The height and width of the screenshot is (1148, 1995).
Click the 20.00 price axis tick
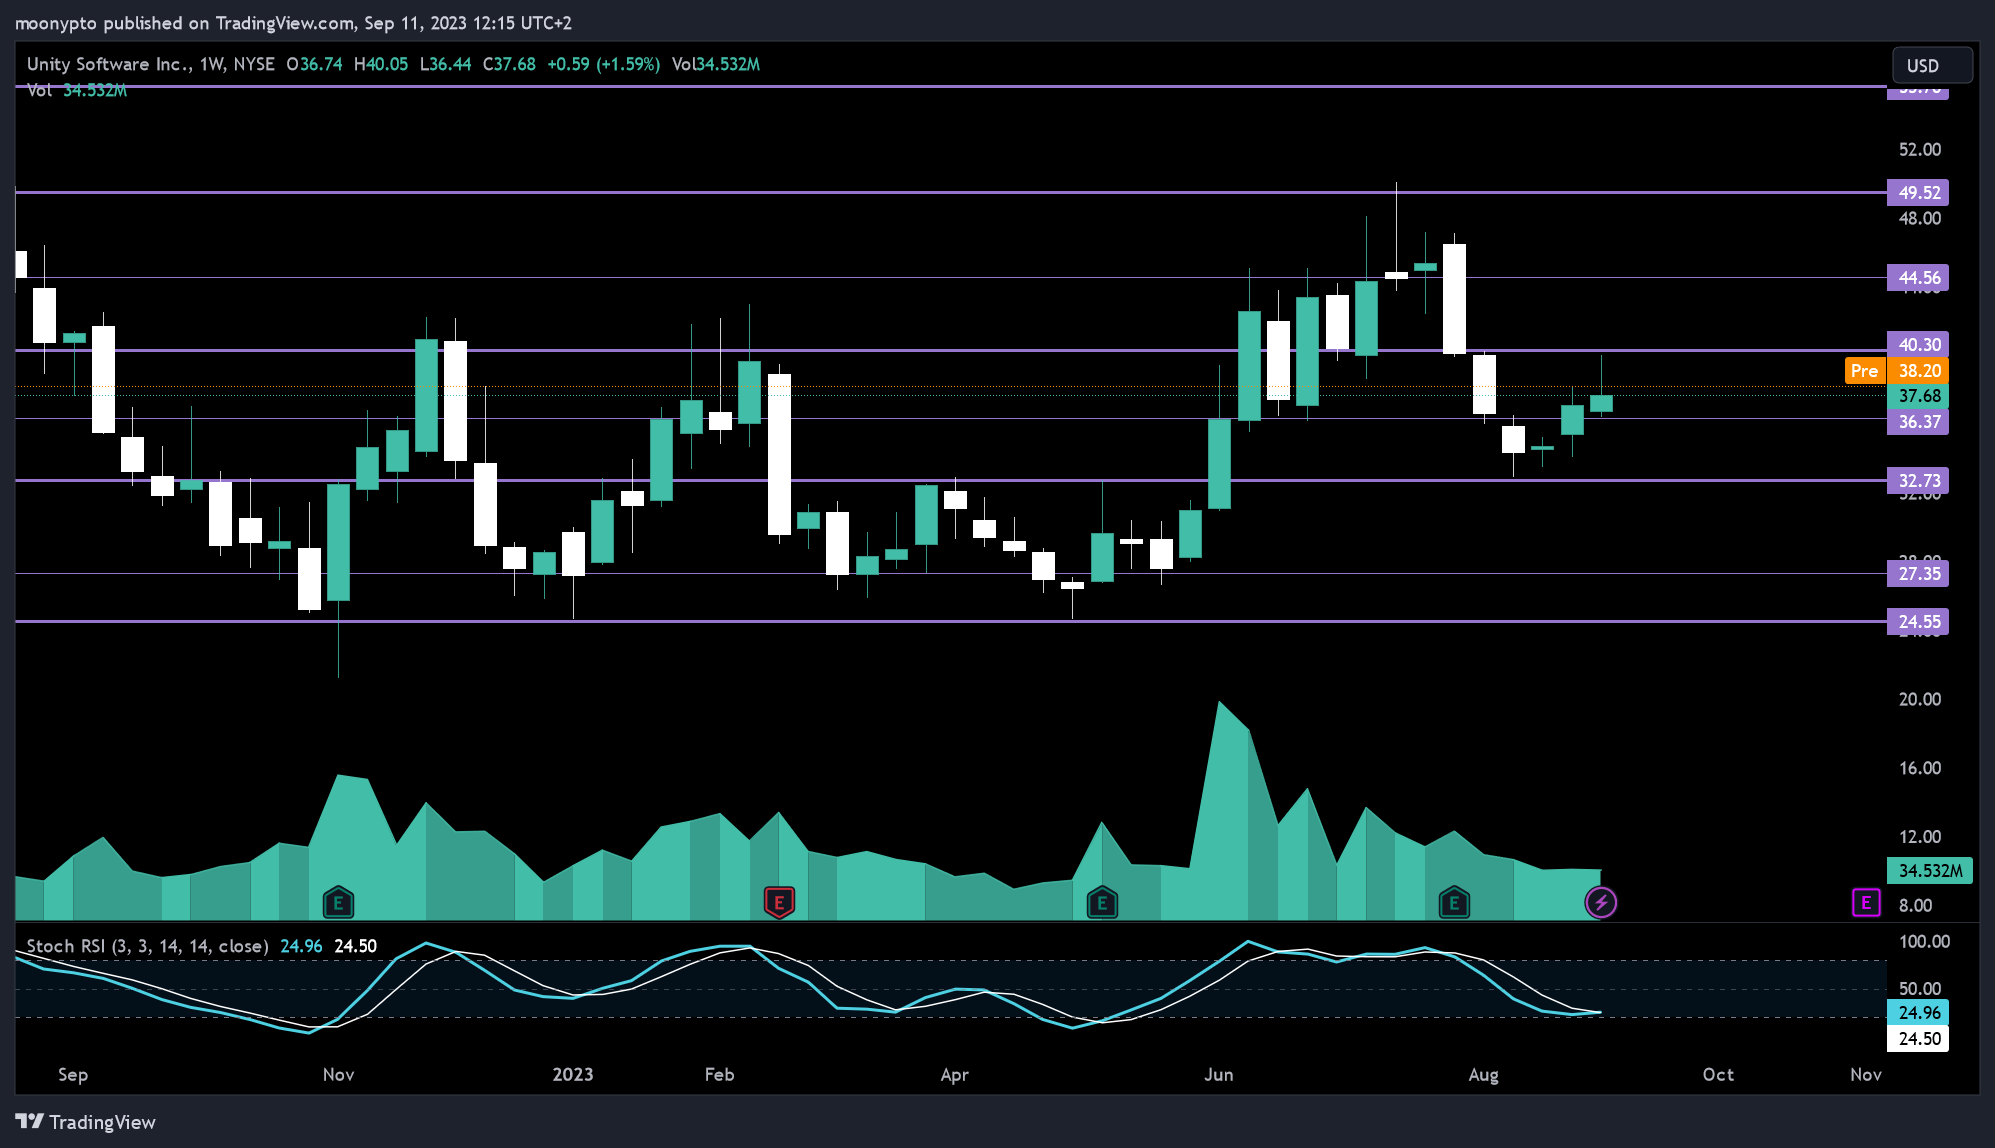coord(1920,700)
